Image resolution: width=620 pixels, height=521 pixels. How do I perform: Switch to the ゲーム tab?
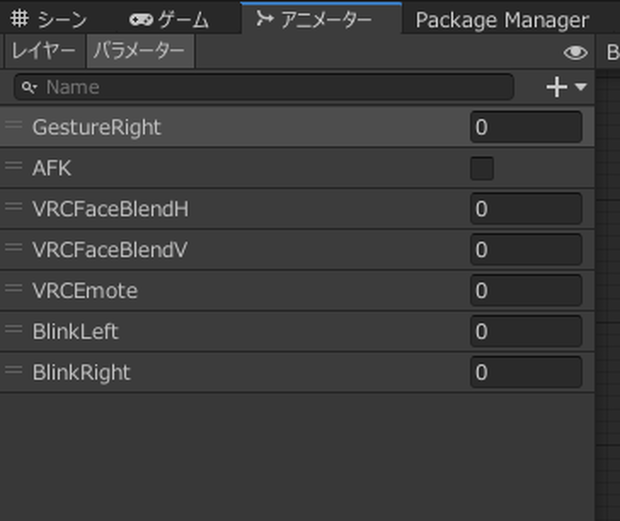[x=169, y=19]
